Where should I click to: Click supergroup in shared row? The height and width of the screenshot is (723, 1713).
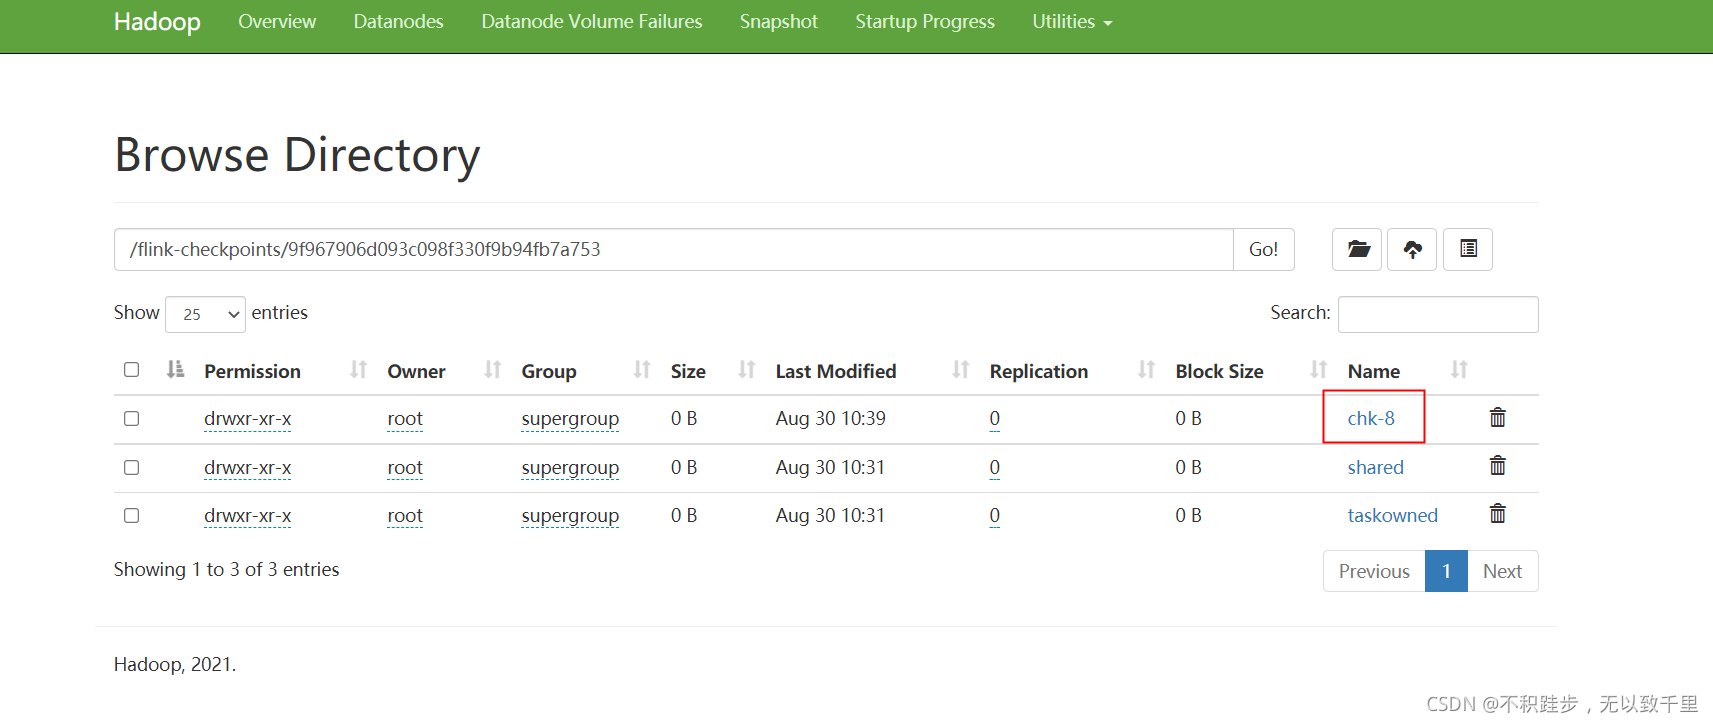[x=570, y=467]
